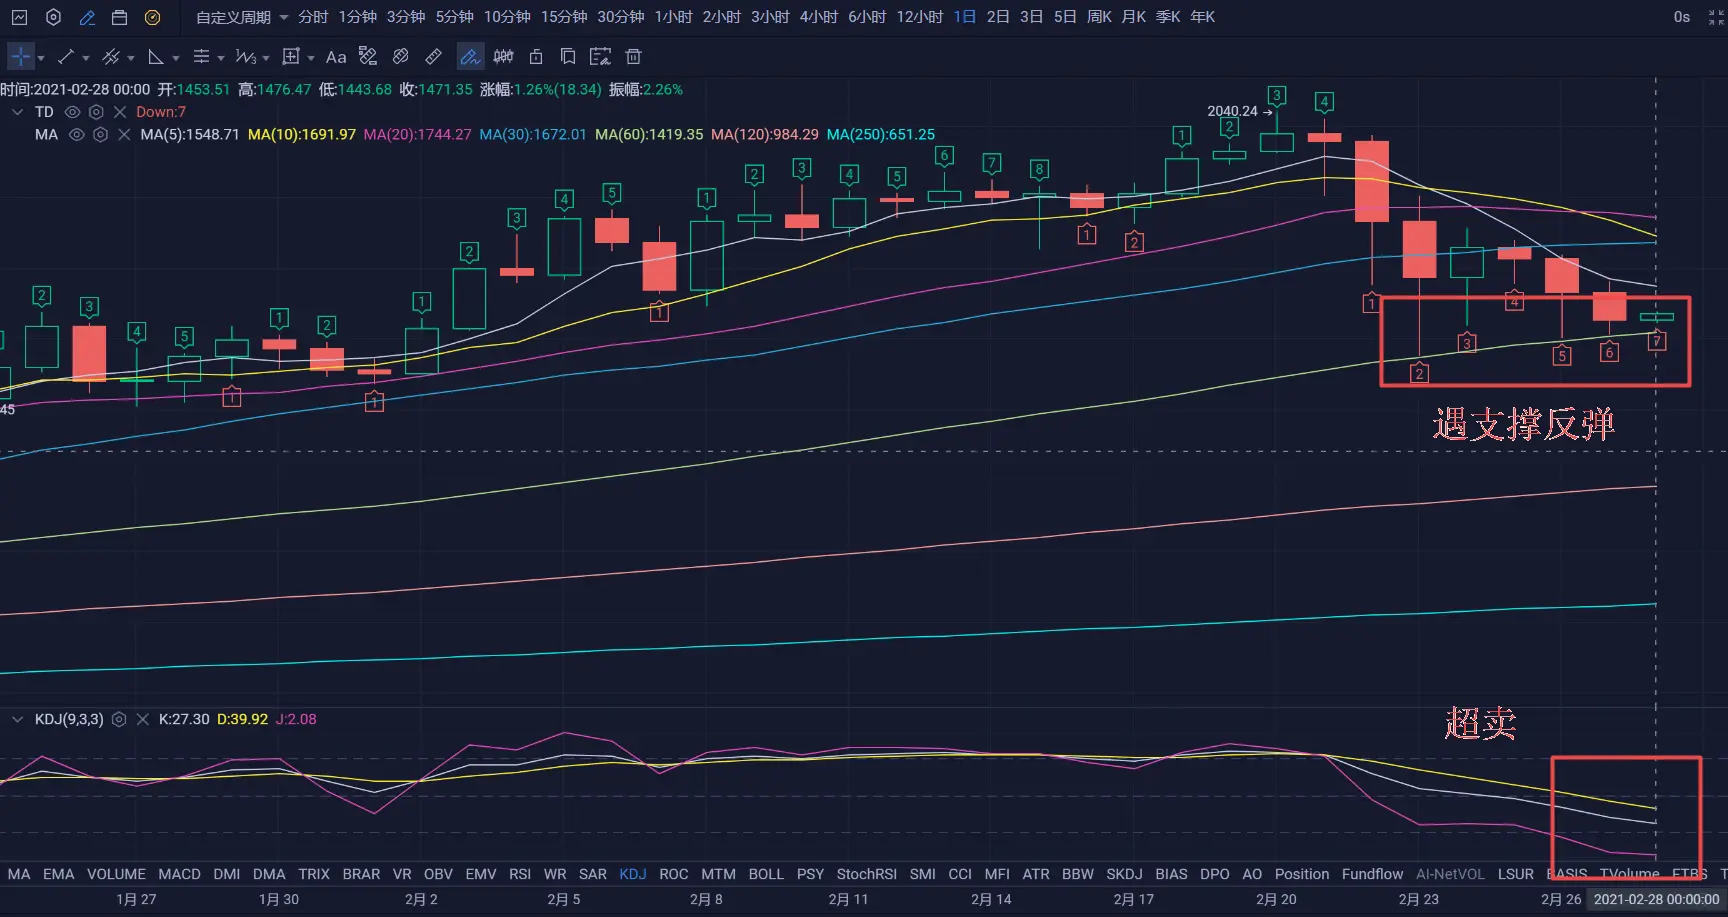Expand the rectangle tool dropdown arrow

coord(310,58)
